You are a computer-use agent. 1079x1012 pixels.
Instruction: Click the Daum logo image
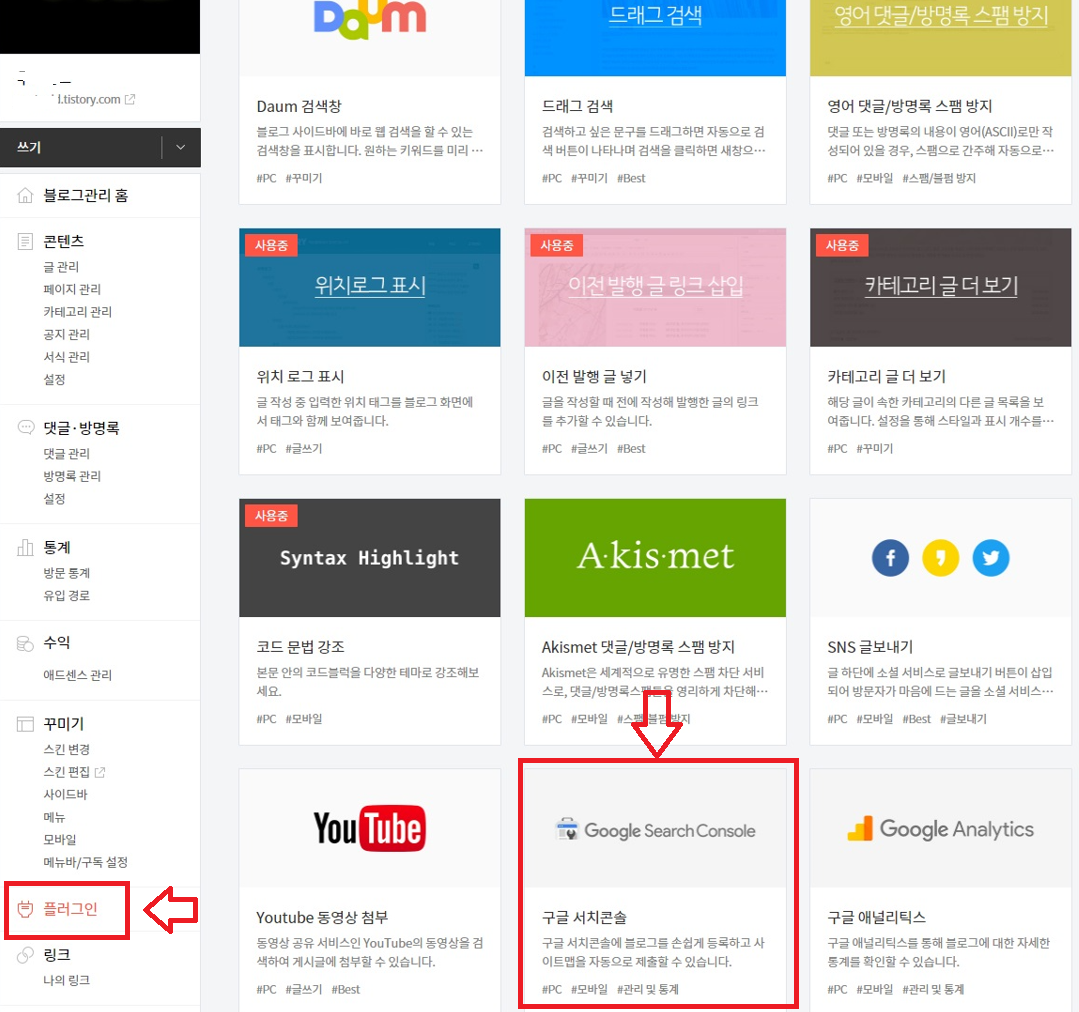pyautogui.click(x=370, y=19)
